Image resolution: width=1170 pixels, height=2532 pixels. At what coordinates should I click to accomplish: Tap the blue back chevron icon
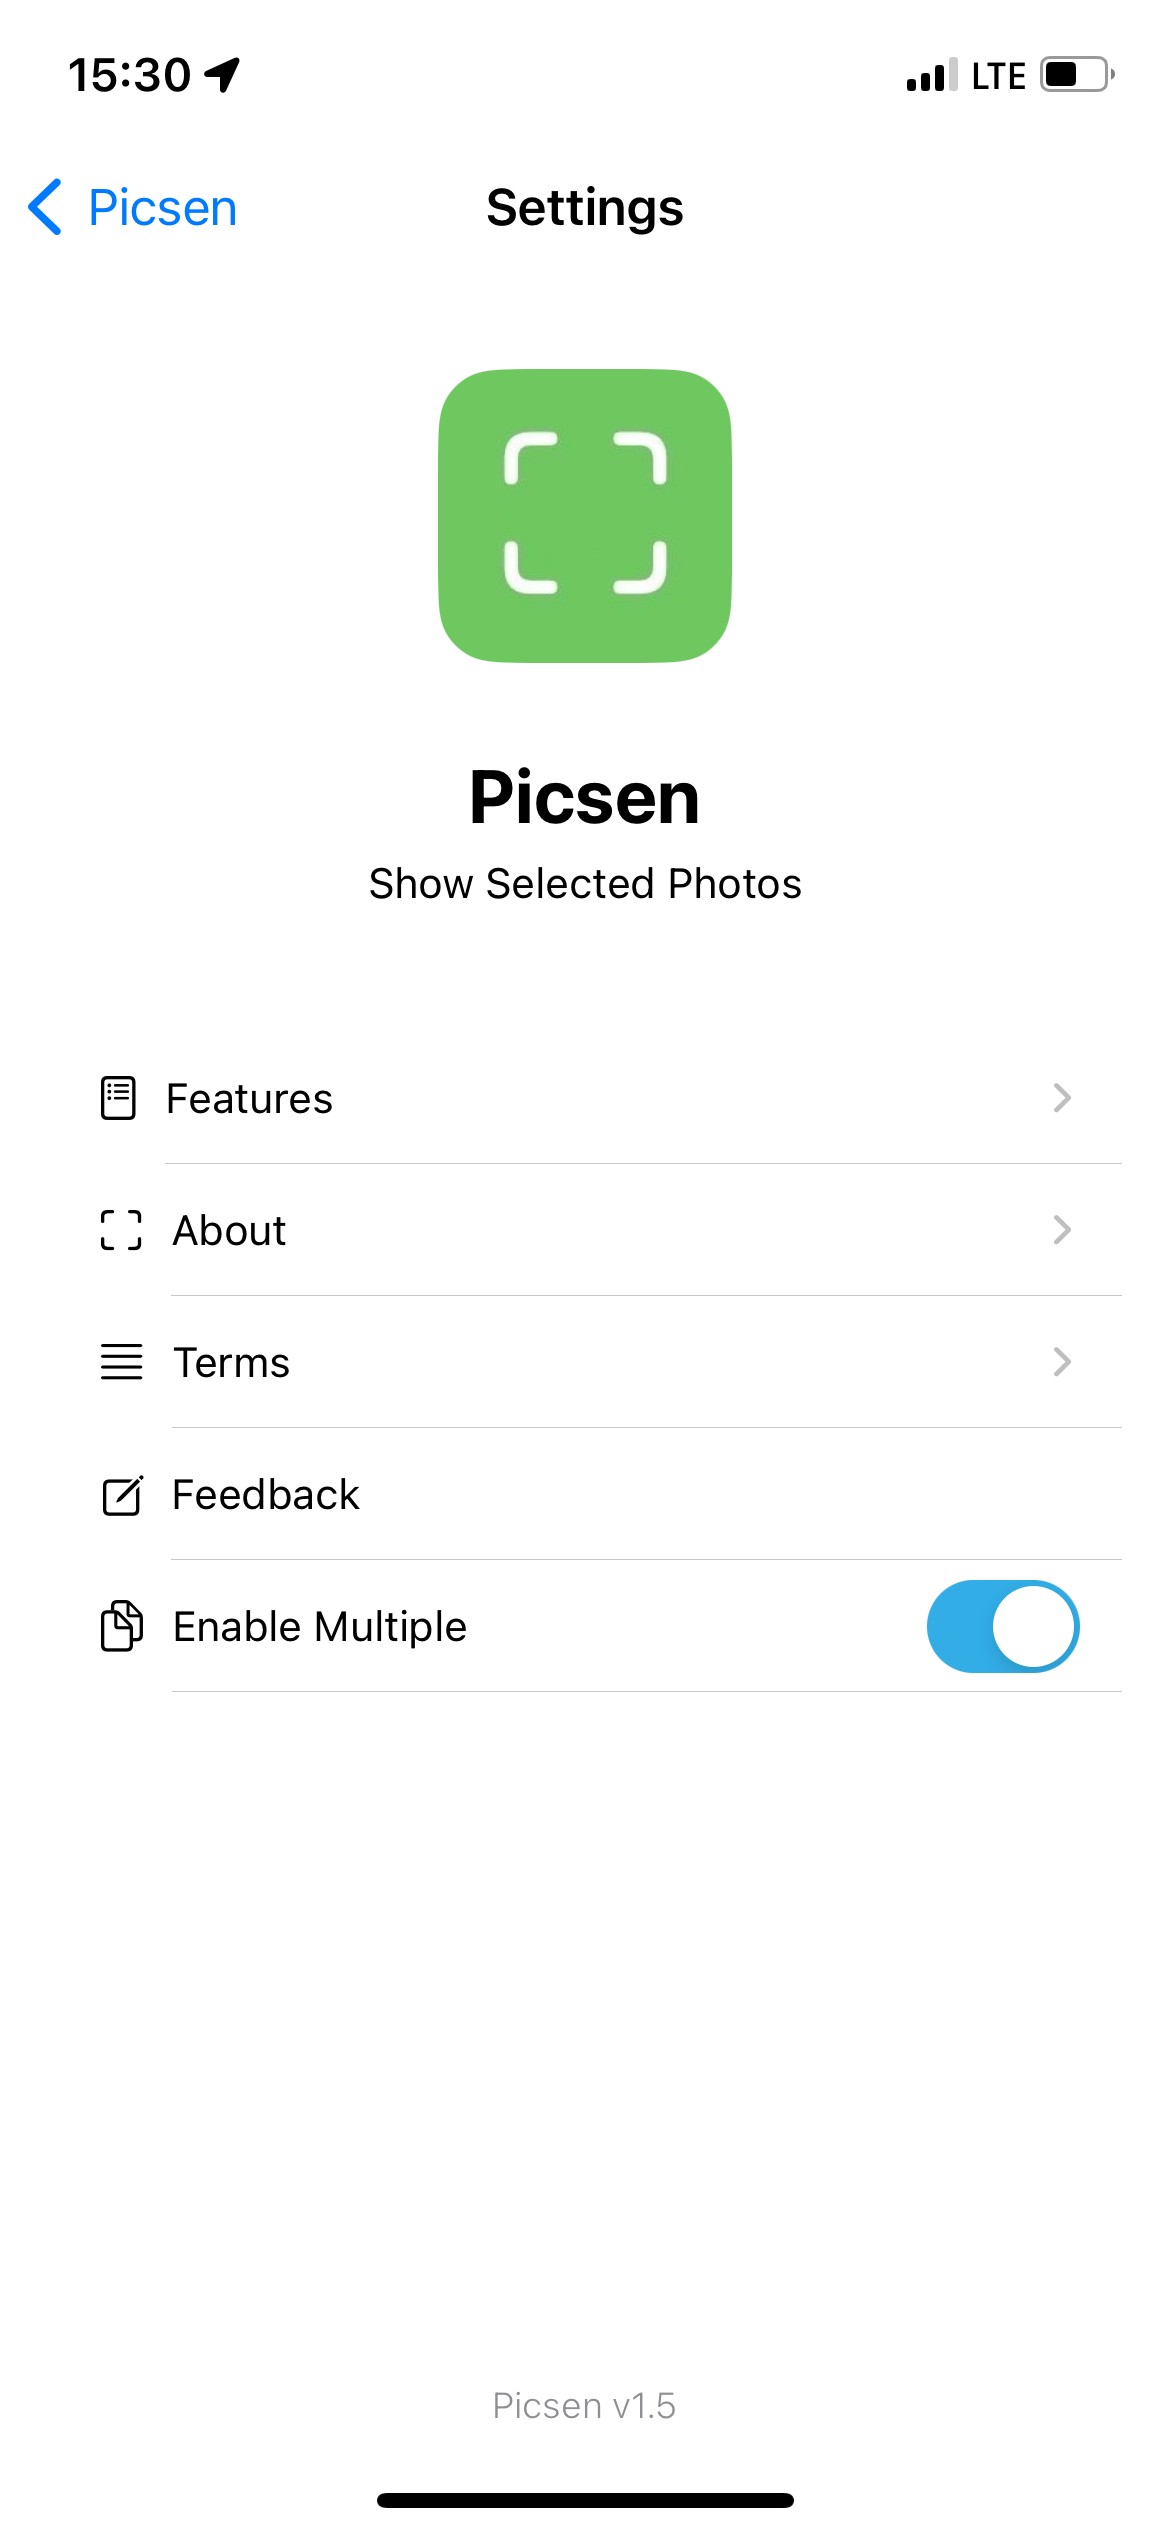[46, 208]
